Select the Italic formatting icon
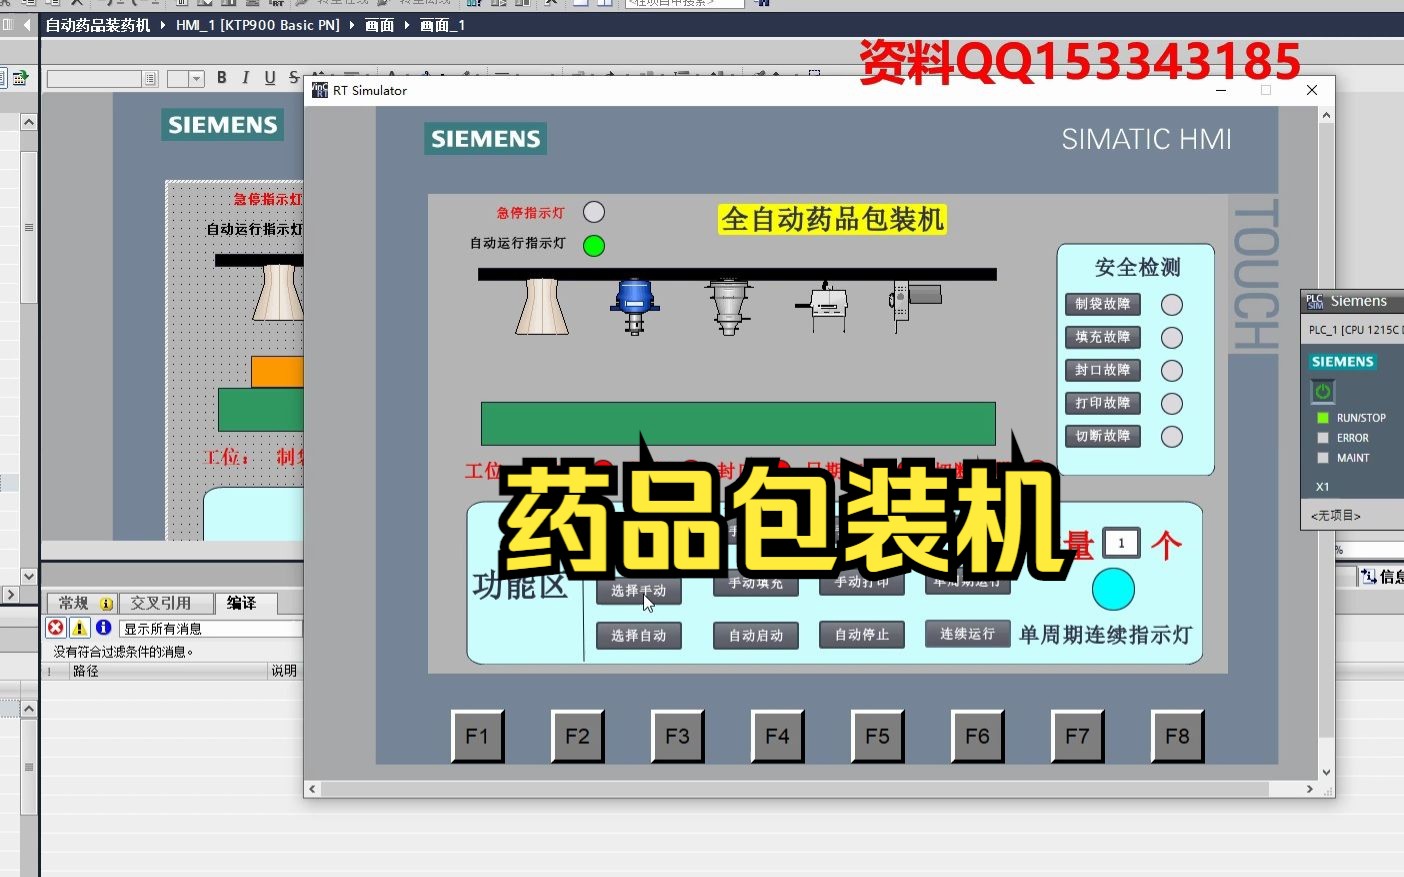The width and height of the screenshot is (1404, 877). pyautogui.click(x=244, y=77)
